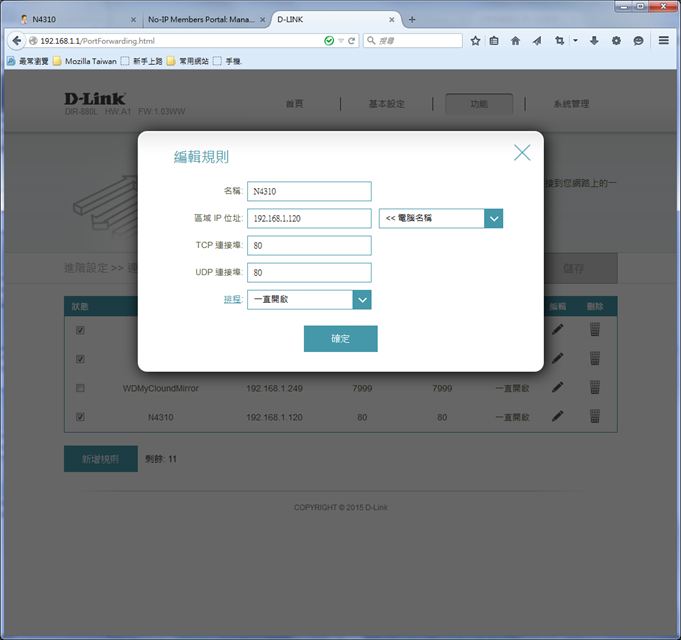
Task: Close the edit rule dialog with X
Action: click(x=522, y=152)
